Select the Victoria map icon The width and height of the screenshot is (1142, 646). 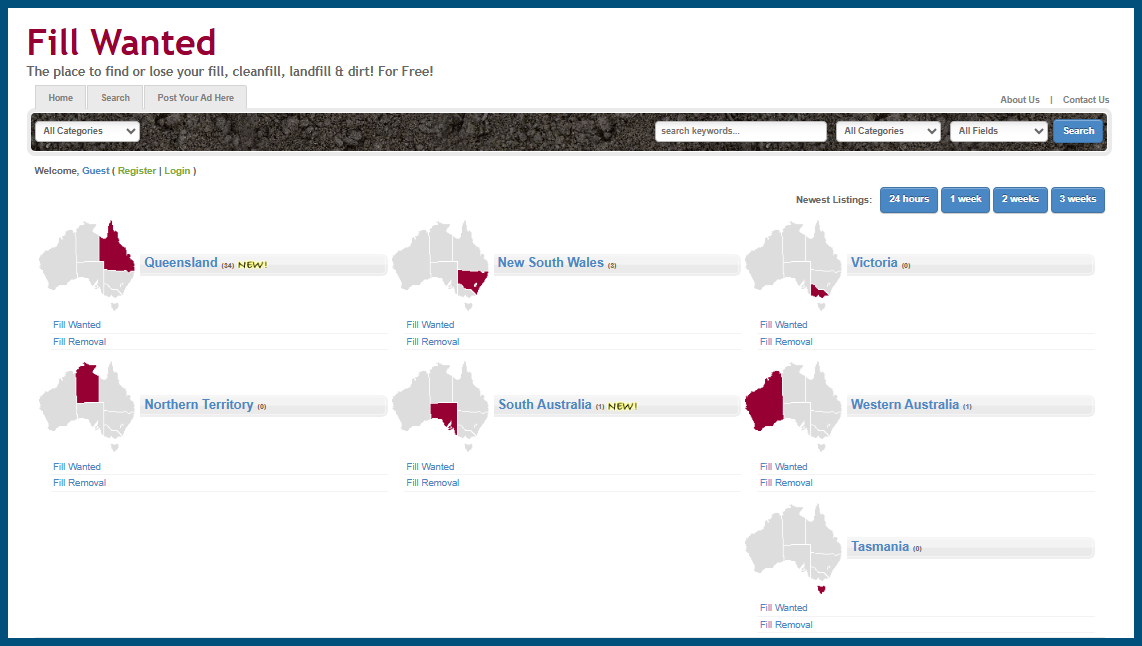793,262
